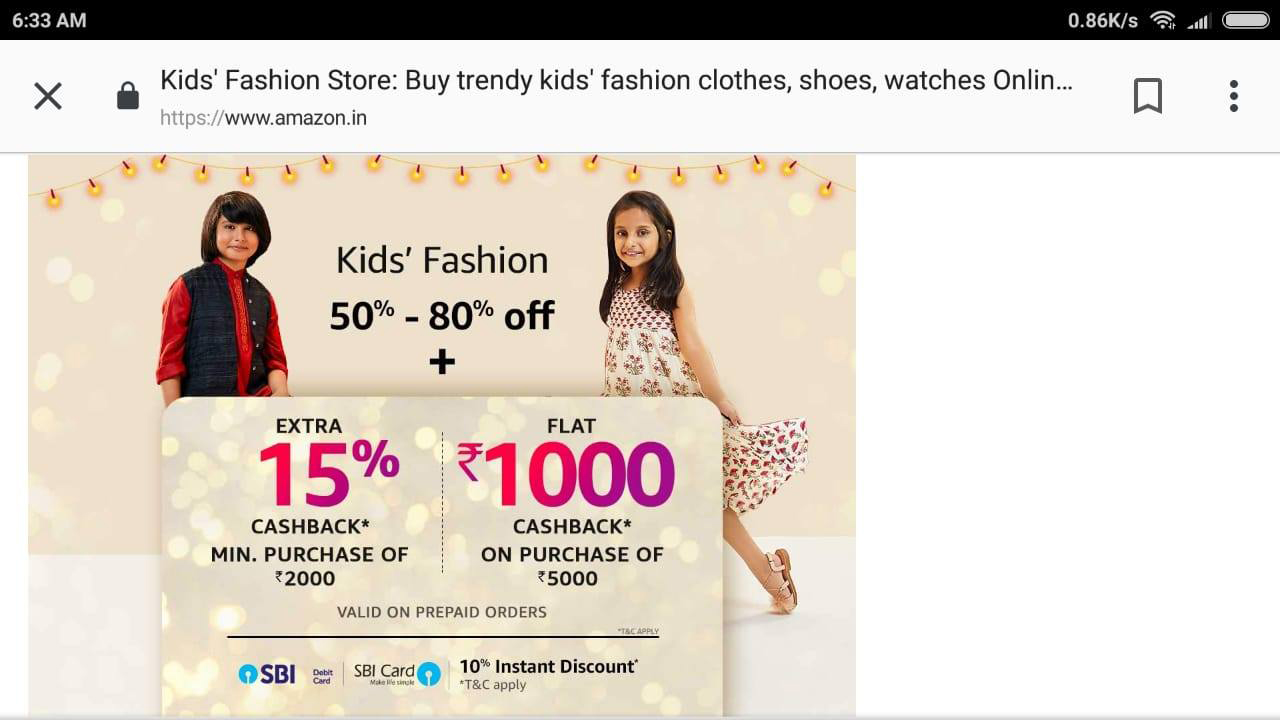Viewport: 1280px width, 720px height.
Task: Tap the page title text
Action: (617, 80)
